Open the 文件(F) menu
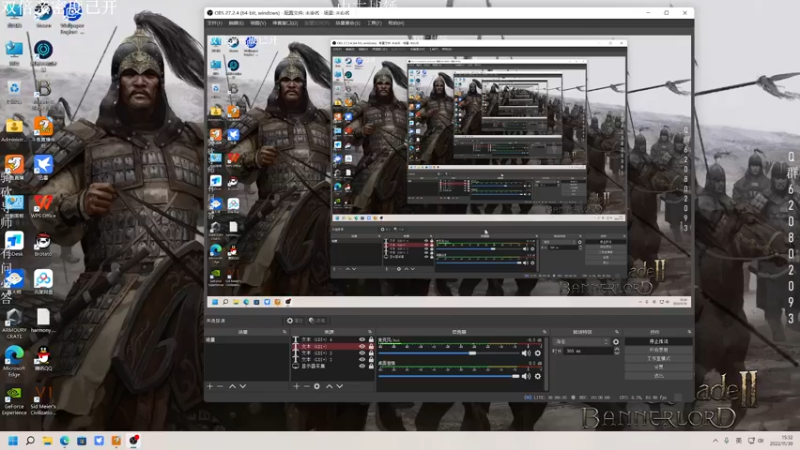This screenshot has height=450, width=800. [214, 23]
